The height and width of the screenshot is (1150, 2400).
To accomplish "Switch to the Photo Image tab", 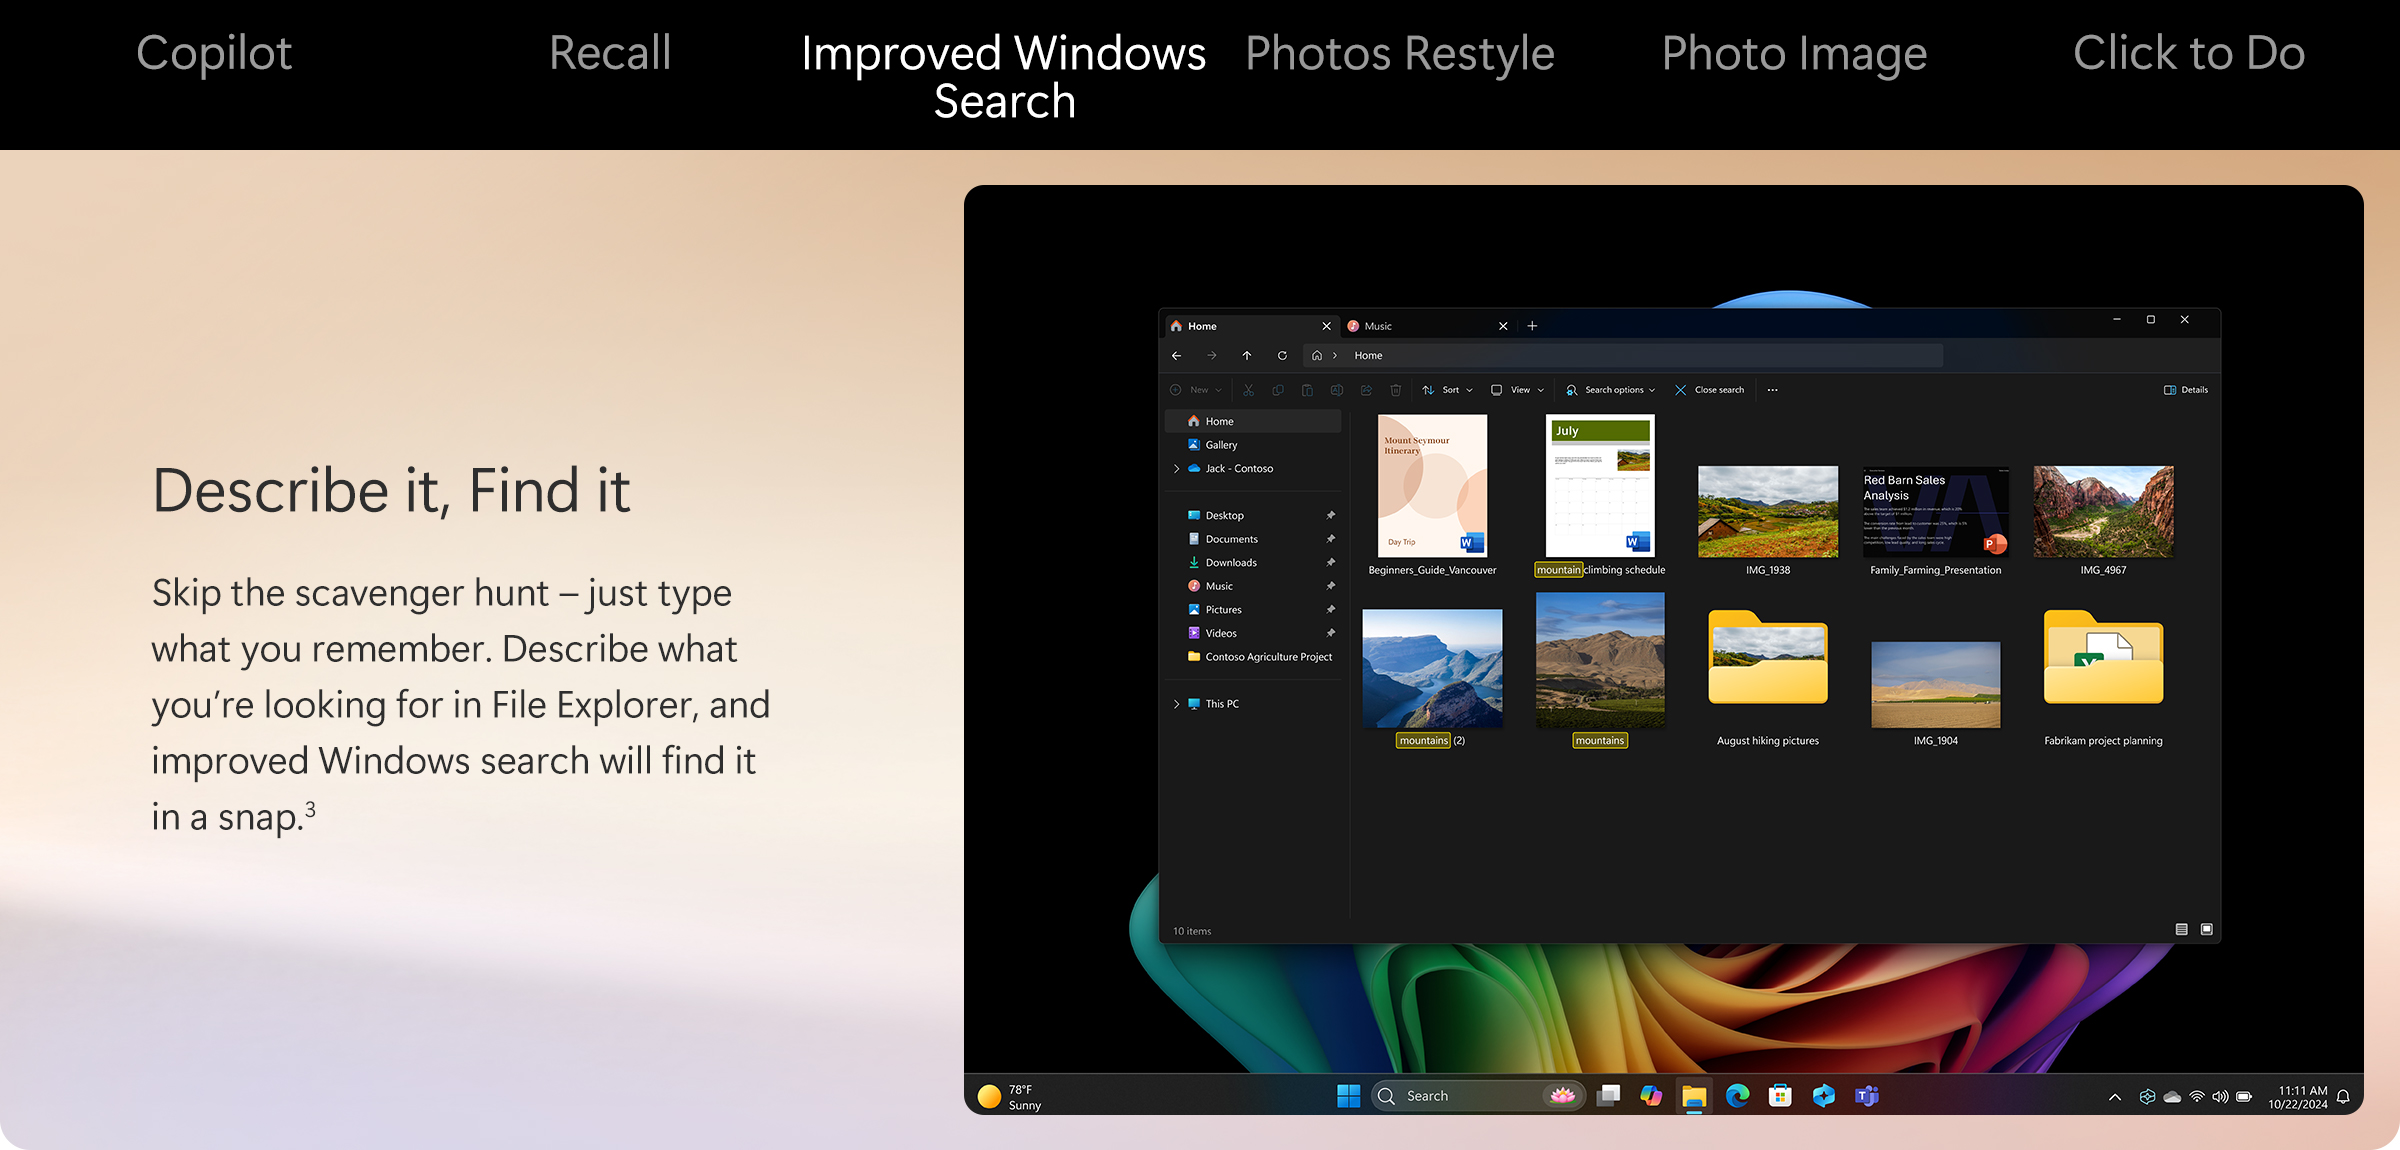I will click(x=1794, y=53).
